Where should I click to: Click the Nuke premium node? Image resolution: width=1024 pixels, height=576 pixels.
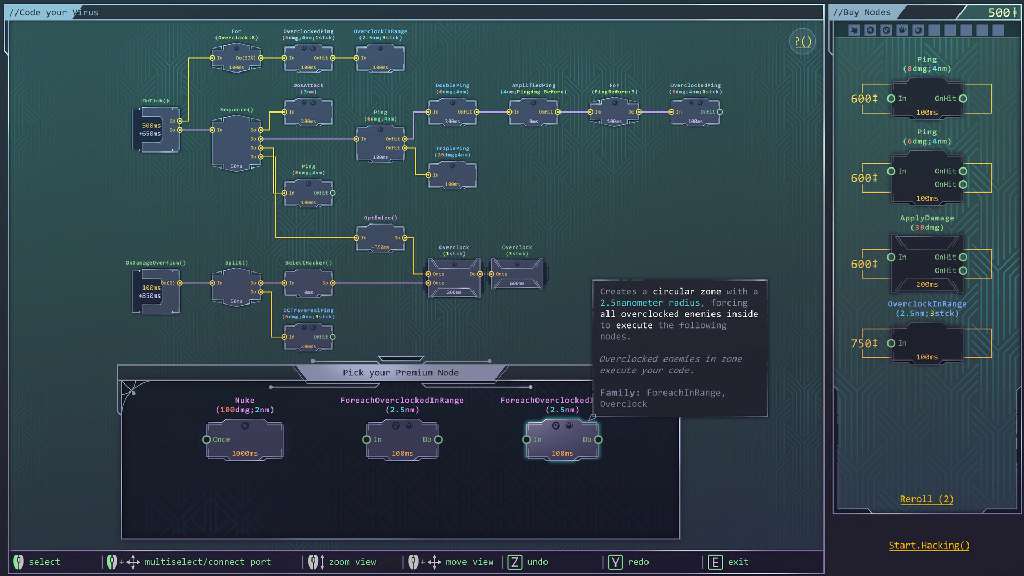point(245,440)
